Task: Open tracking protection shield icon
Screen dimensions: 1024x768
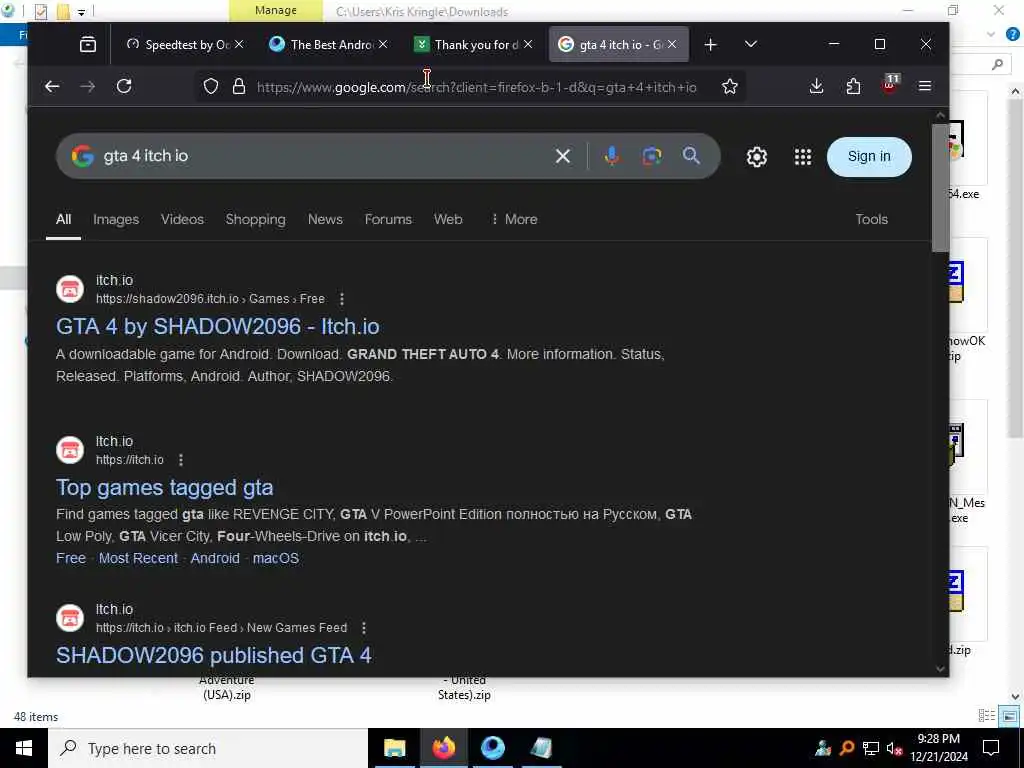Action: [x=211, y=86]
